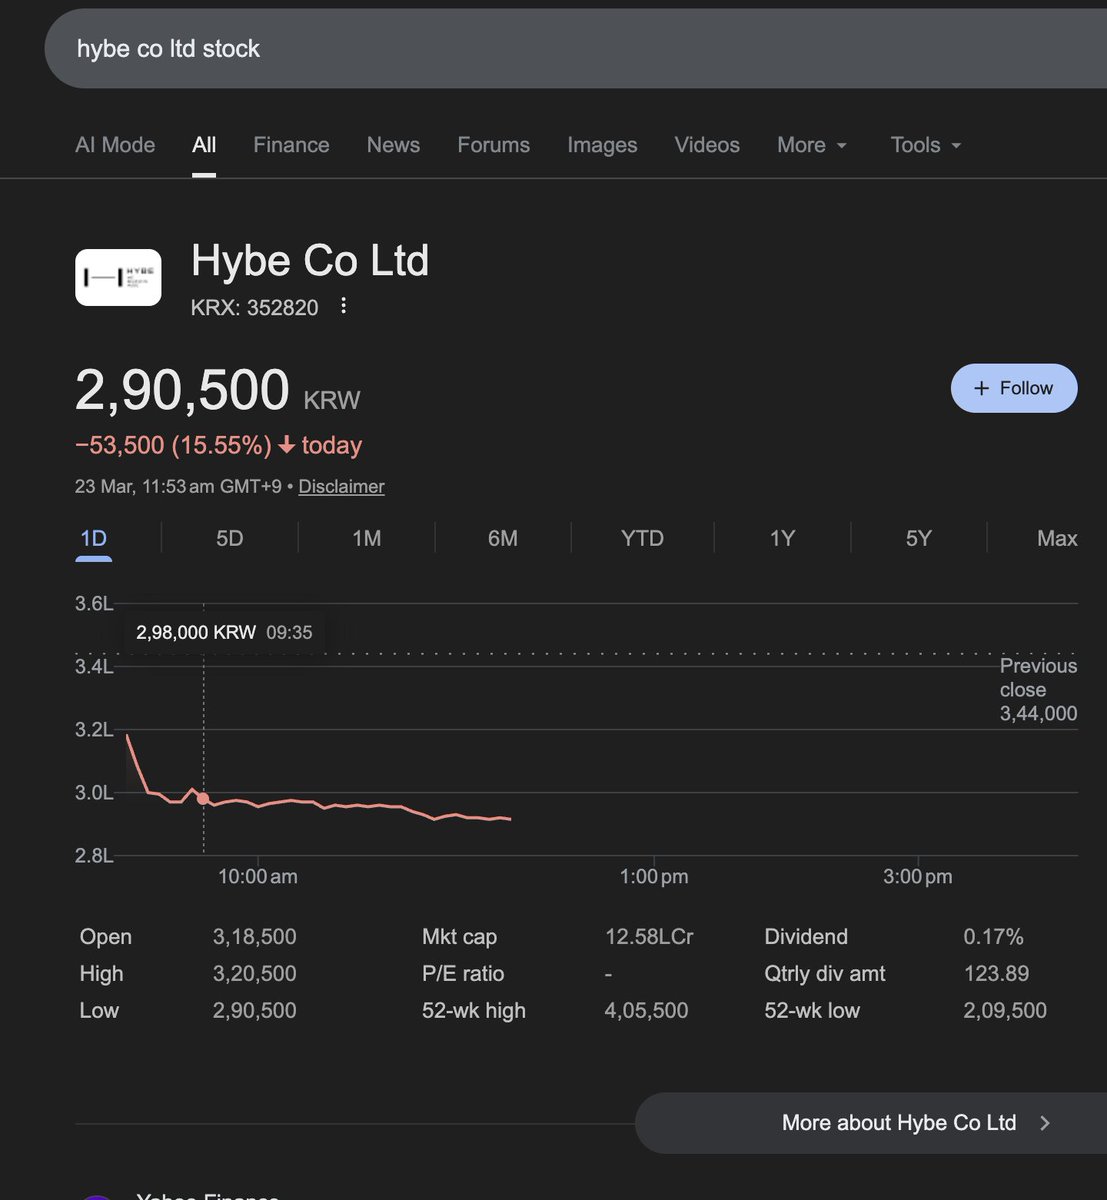The image size is (1107, 1200).
Task: Go to the Forums tab
Action: click(x=493, y=145)
